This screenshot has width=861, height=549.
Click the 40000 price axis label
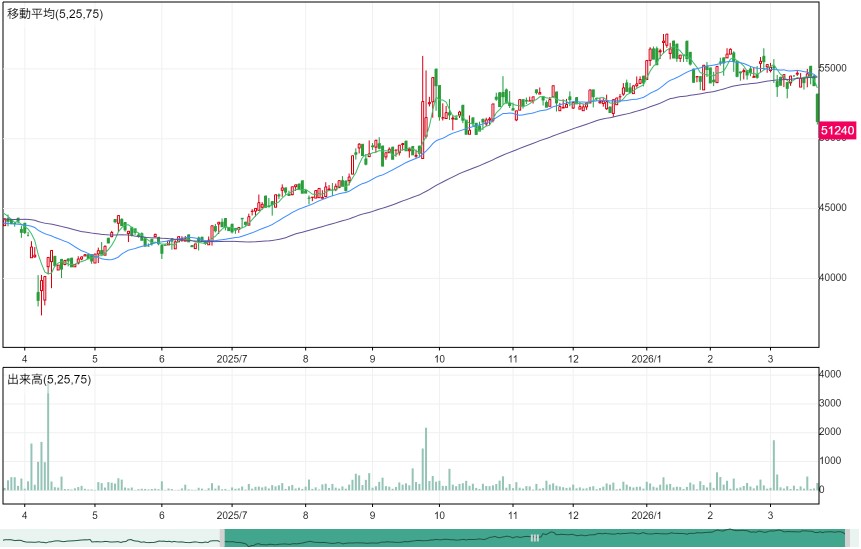coord(833,277)
